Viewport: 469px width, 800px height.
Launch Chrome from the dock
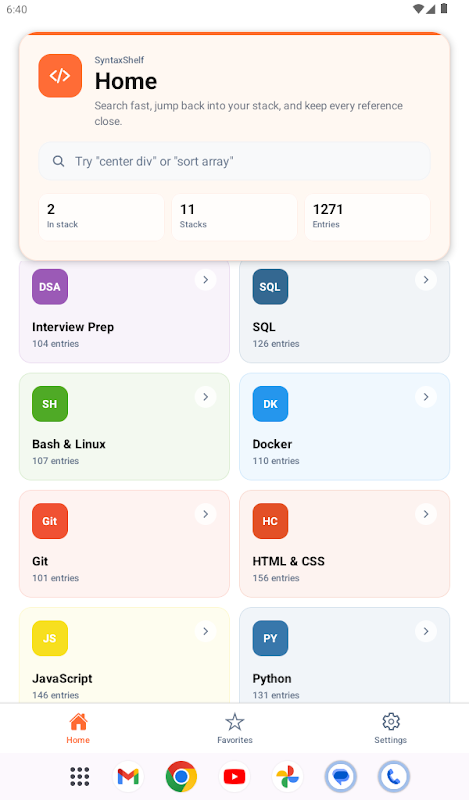[x=181, y=777]
